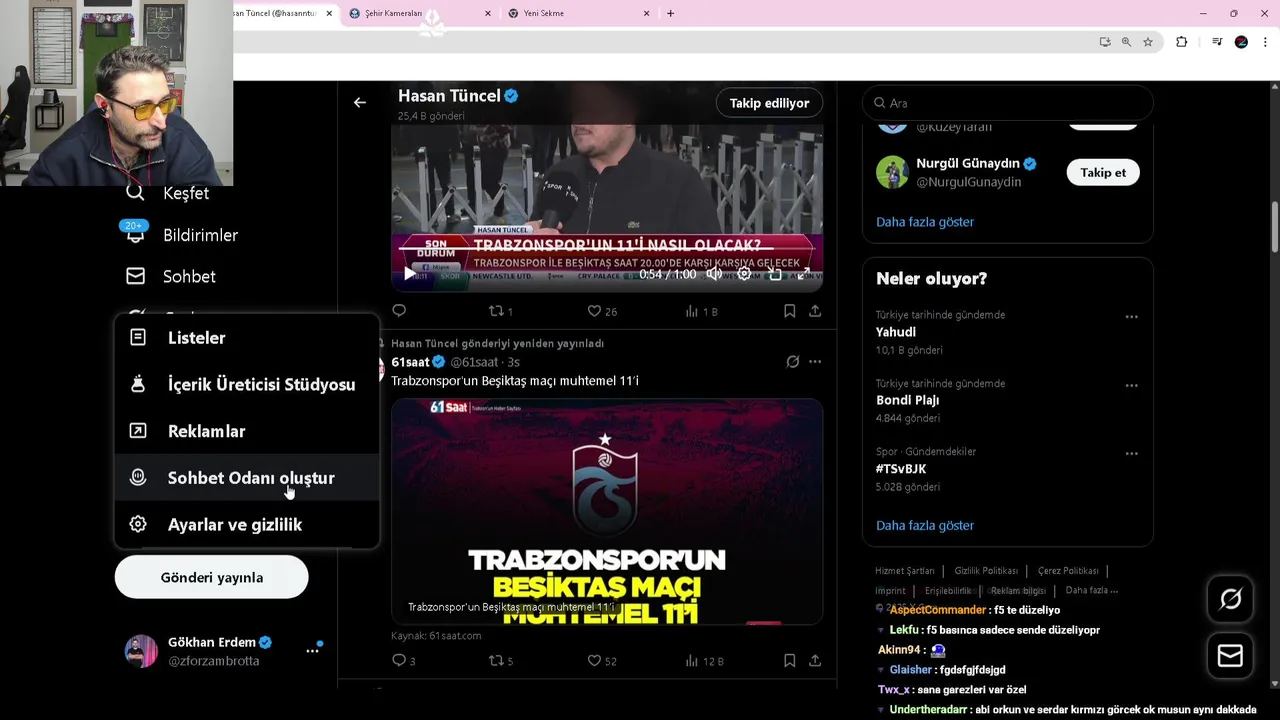
Task: Follow Nurgül Günaydın with Takip et
Action: [x=1103, y=172]
